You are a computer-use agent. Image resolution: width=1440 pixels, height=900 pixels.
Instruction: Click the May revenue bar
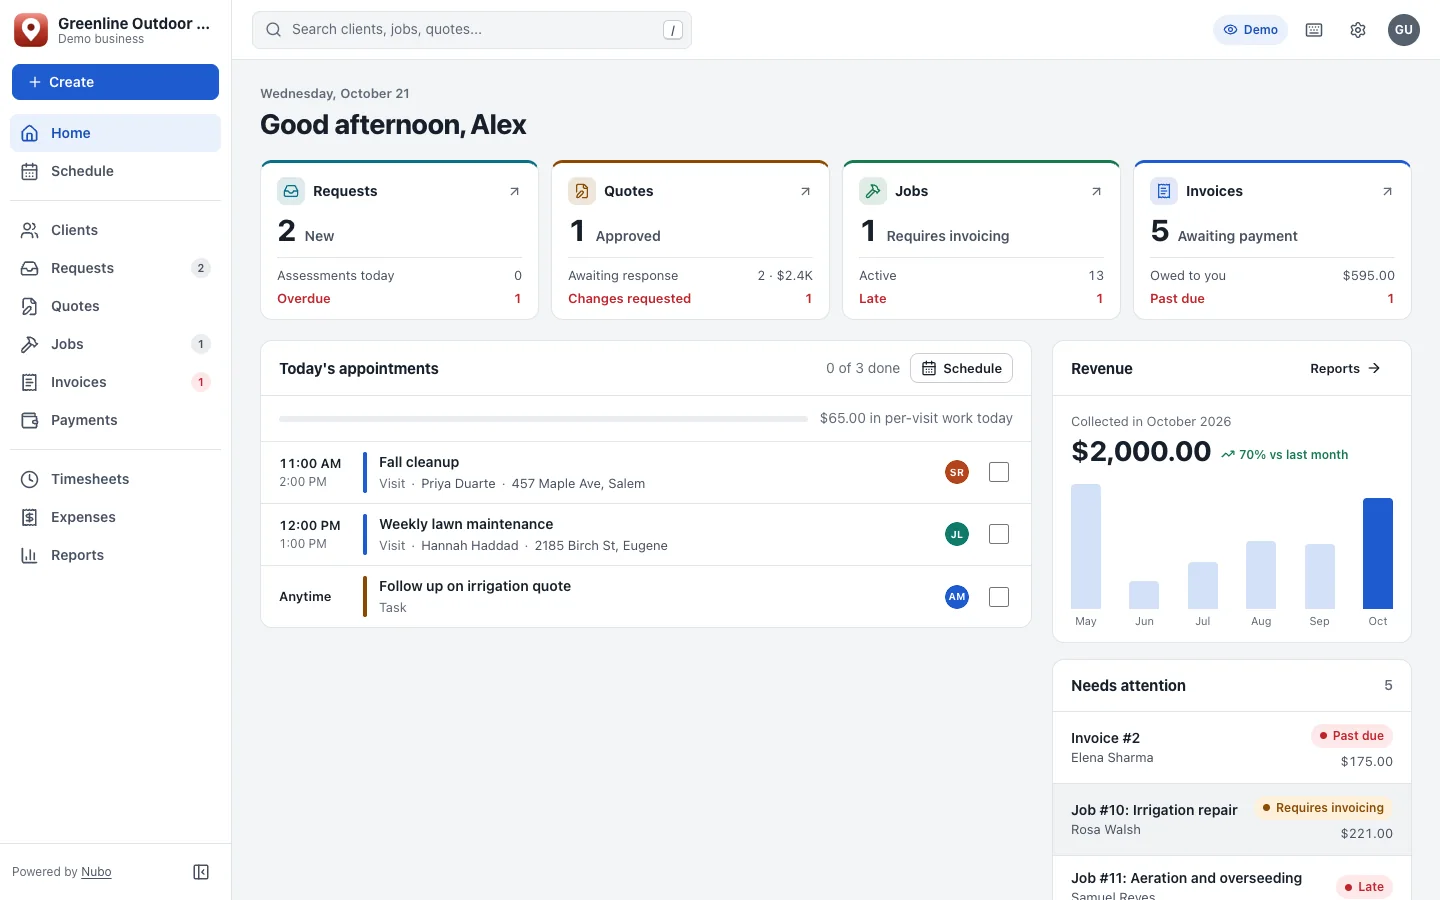point(1086,546)
